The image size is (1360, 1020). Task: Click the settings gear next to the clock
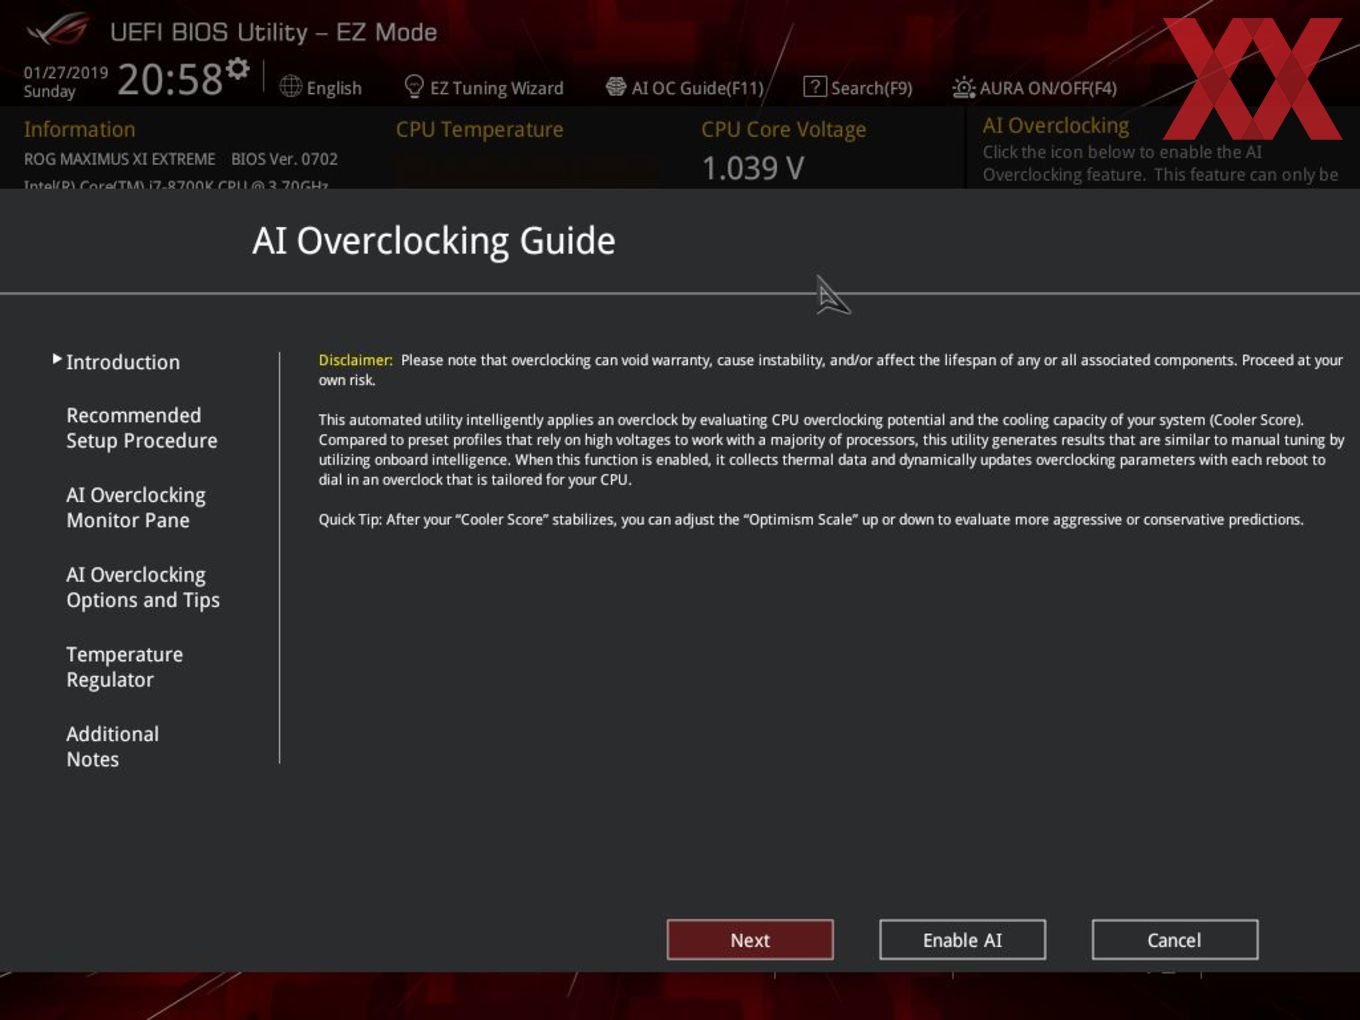(x=237, y=68)
